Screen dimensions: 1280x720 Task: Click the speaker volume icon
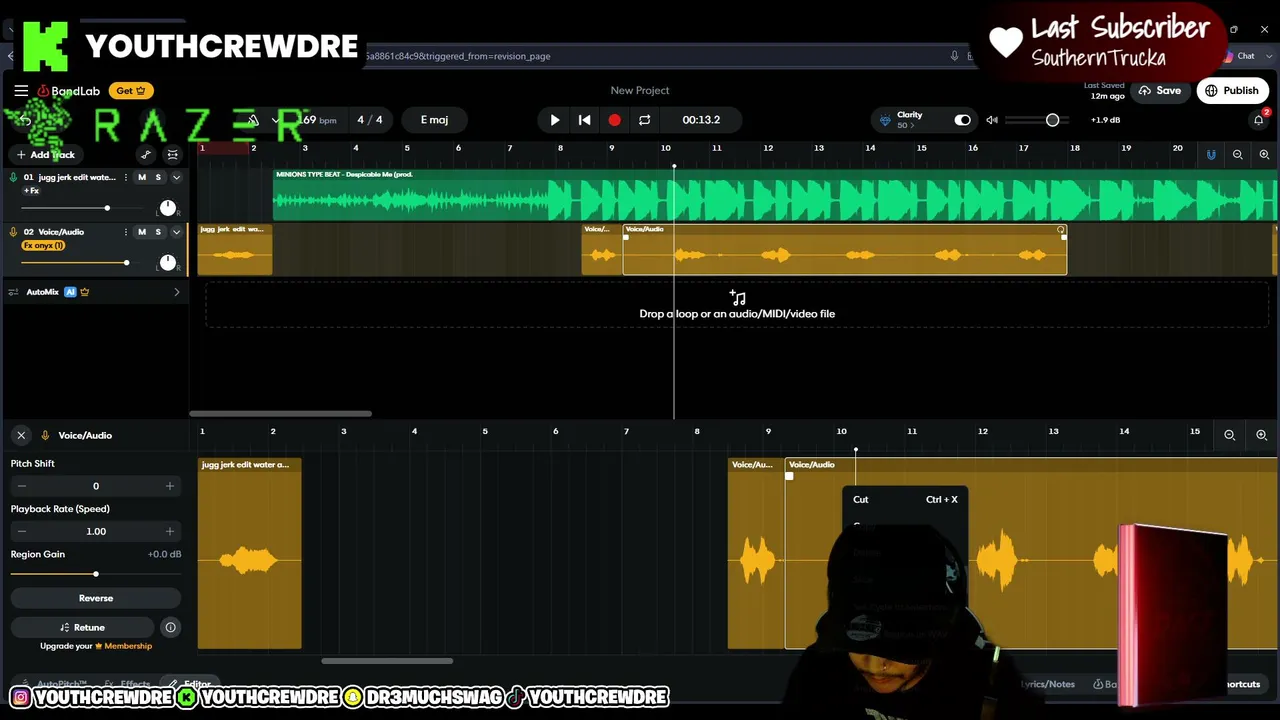pyautogui.click(x=992, y=120)
